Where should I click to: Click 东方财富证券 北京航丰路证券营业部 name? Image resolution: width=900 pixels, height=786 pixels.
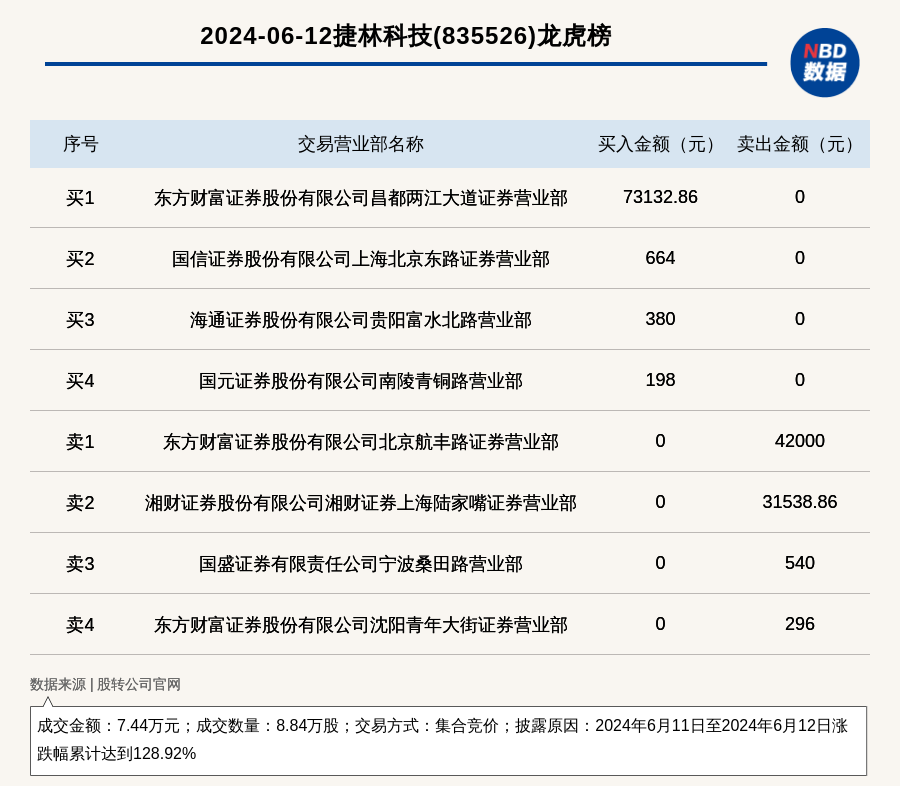(x=360, y=442)
